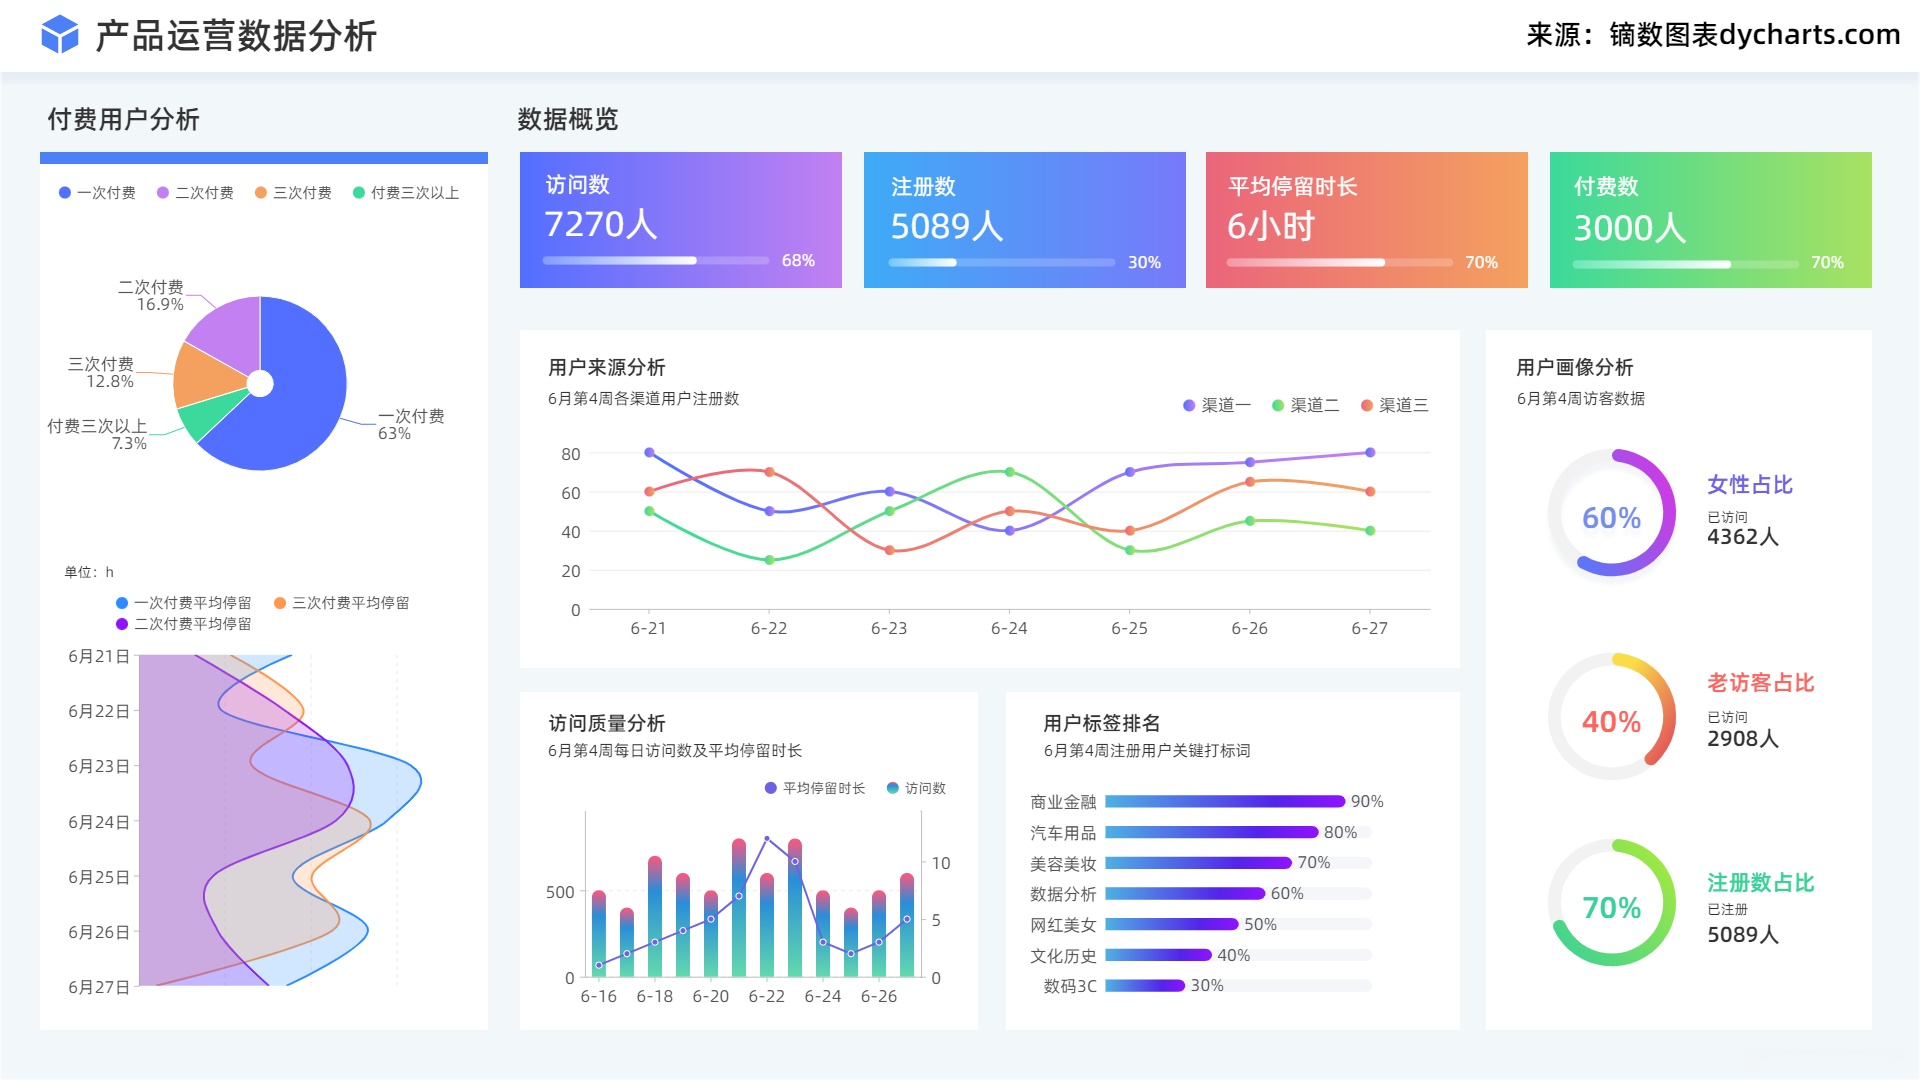Click the 数码3C 30% ranking bar

click(1144, 986)
